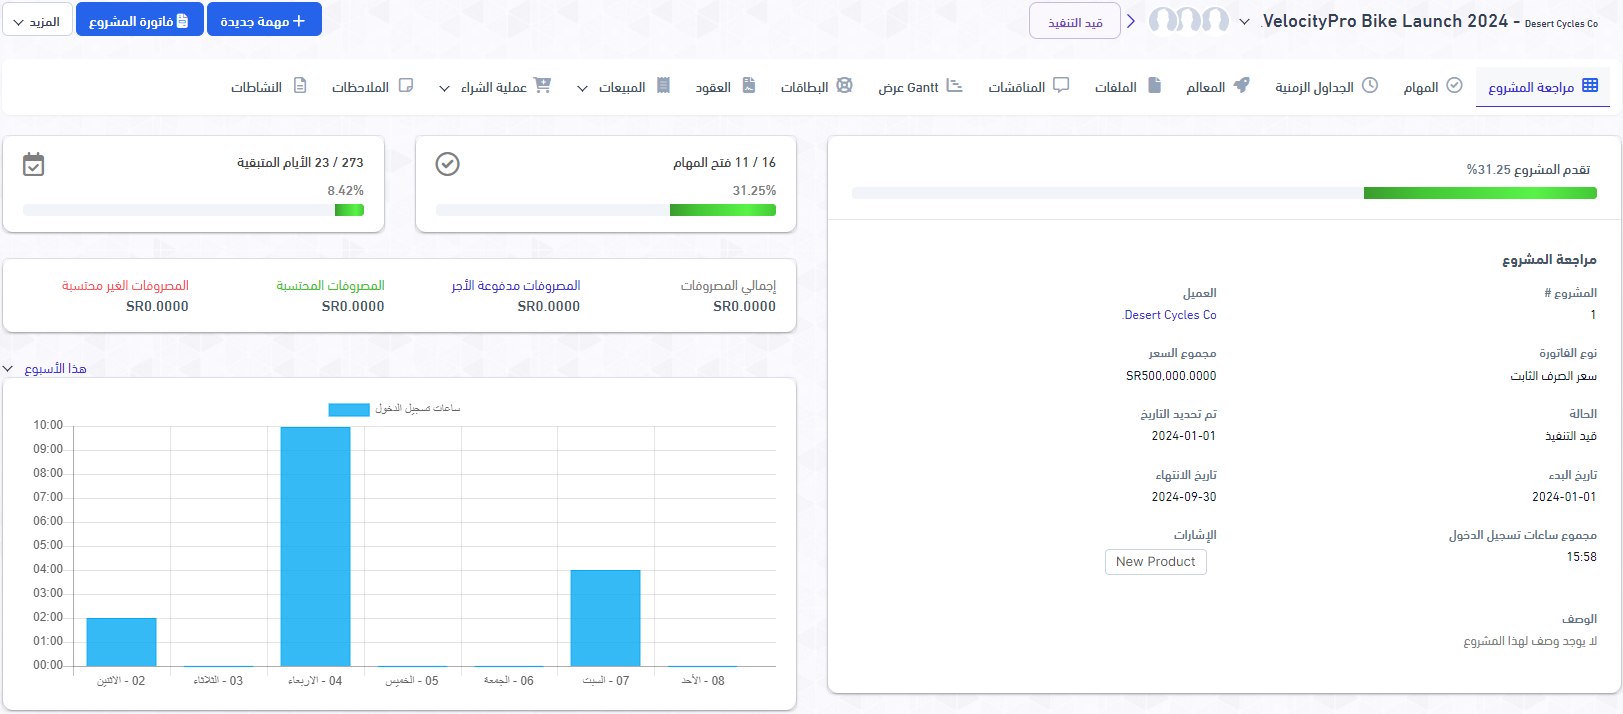The image size is (1623, 714).
Task: Click the contracts file icon
Action: tap(748, 86)
